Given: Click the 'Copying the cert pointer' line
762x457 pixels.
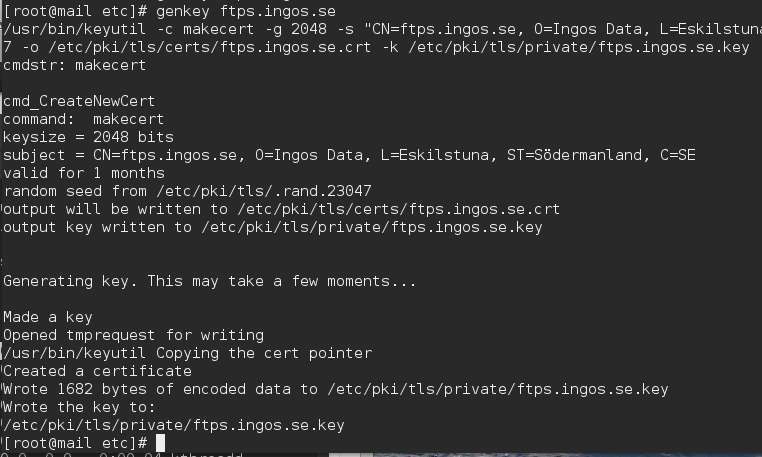Looking at the screenshot, I should [x=188, y=353].
